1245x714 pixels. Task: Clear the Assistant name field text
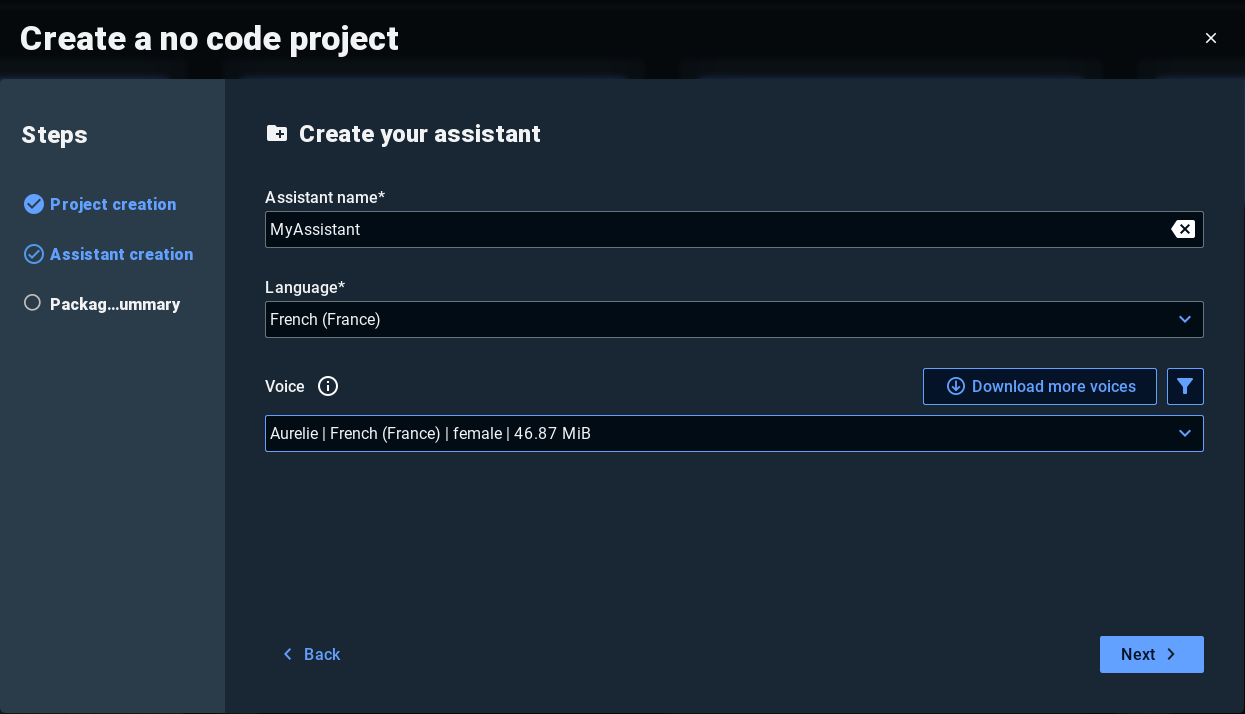(x=1183, y=229)
